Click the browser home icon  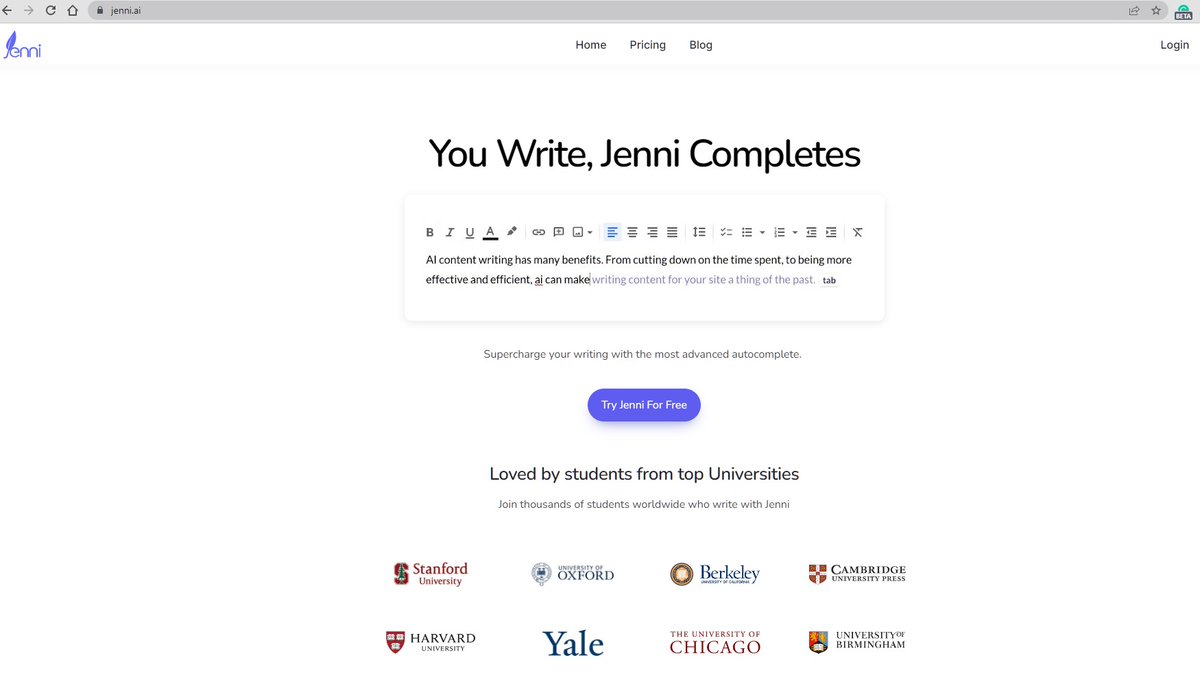point(72,10)
